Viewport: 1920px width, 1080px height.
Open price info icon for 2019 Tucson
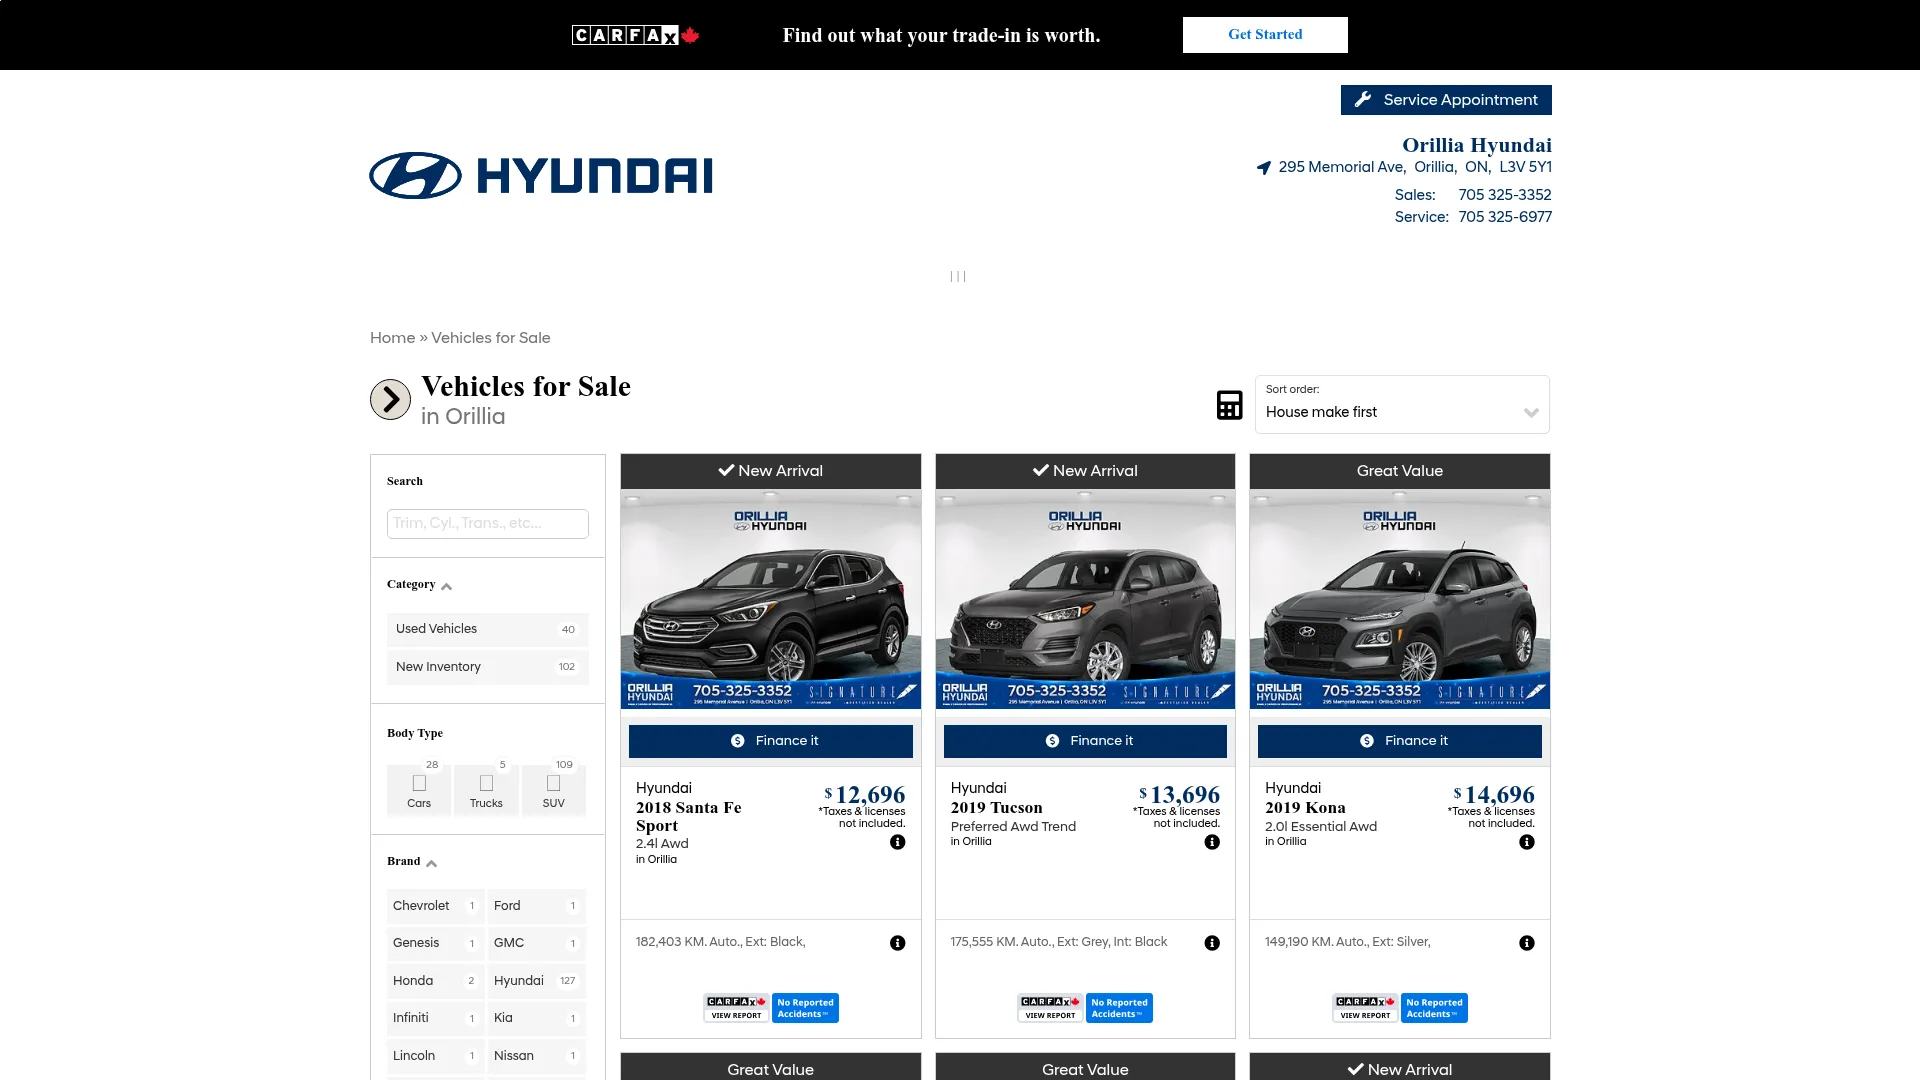click(1212, 842)
